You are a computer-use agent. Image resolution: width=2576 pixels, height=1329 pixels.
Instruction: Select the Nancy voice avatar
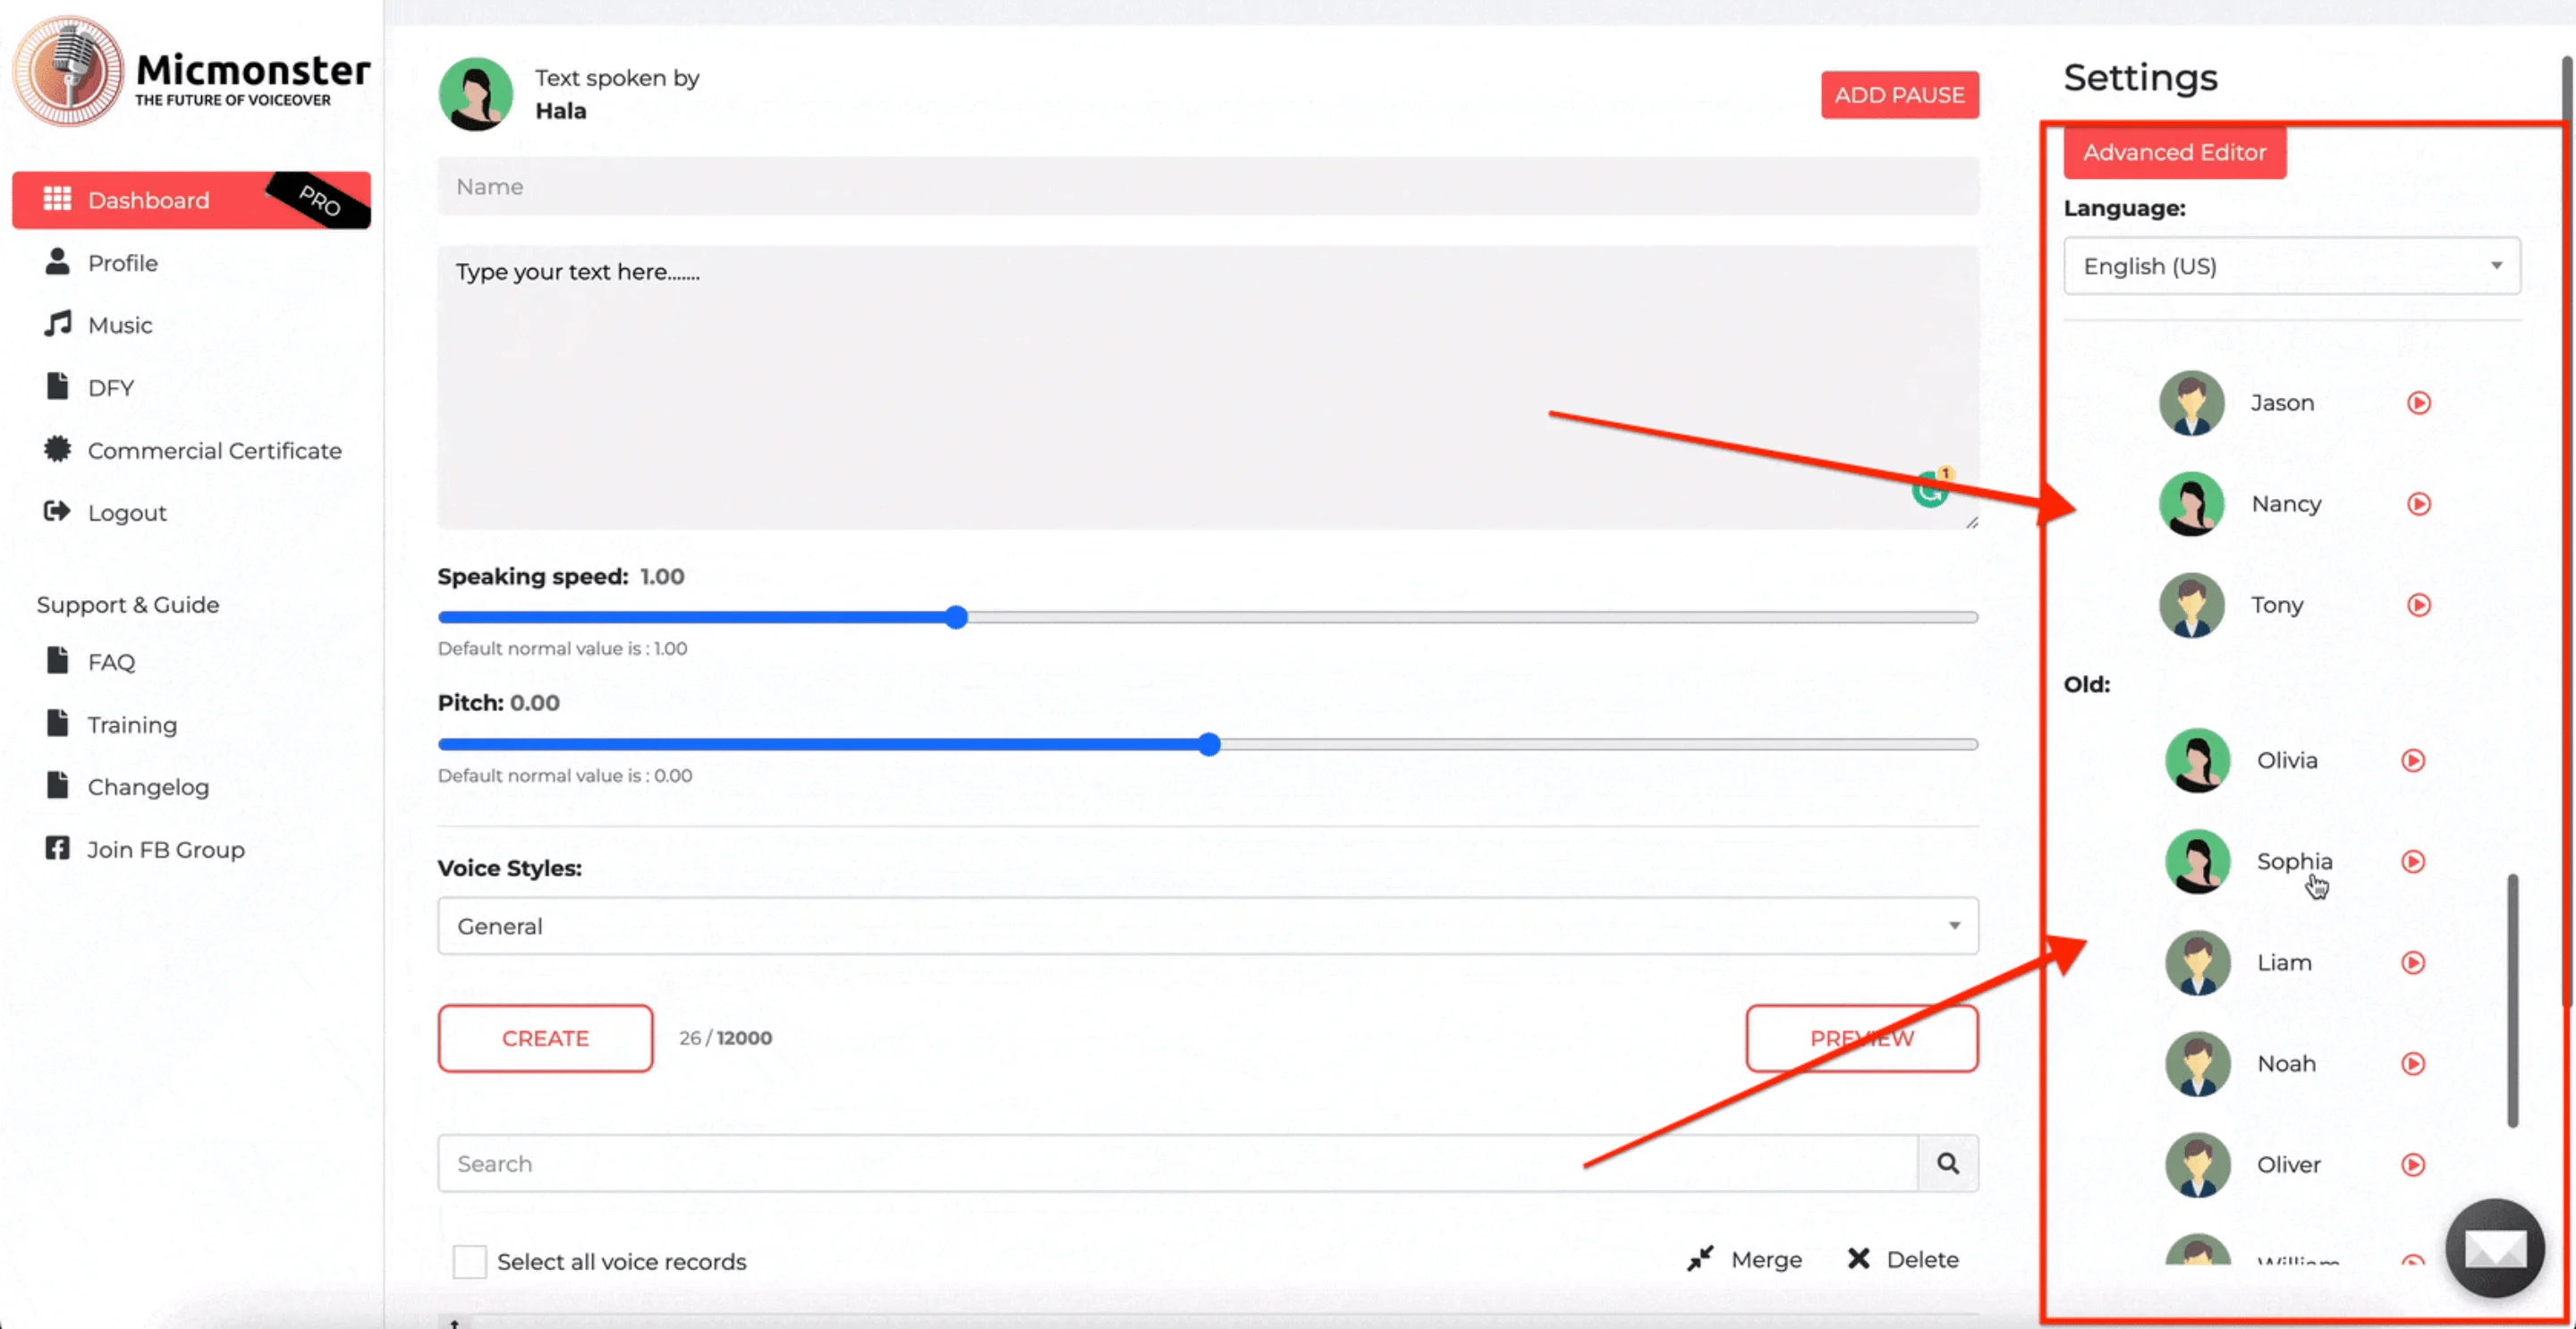point(2191,504)
